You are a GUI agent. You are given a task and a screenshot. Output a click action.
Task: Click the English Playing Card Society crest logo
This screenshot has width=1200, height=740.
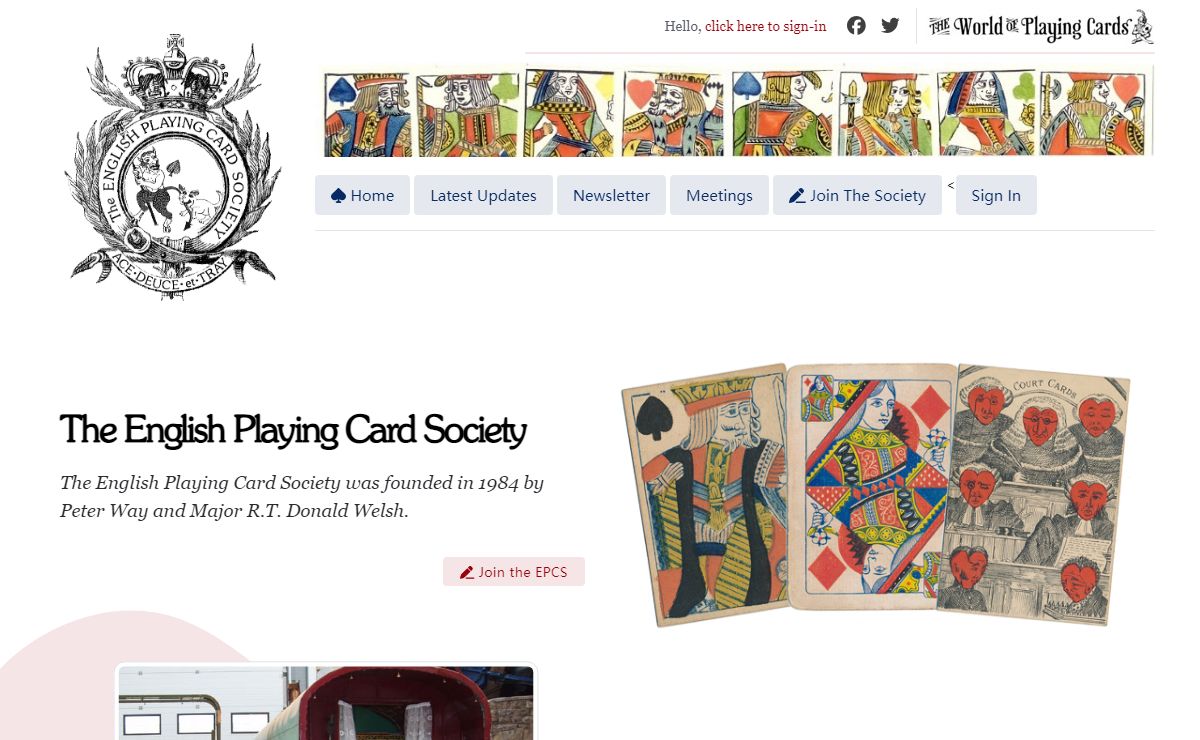pyautogui.click(x=173, y=167)
